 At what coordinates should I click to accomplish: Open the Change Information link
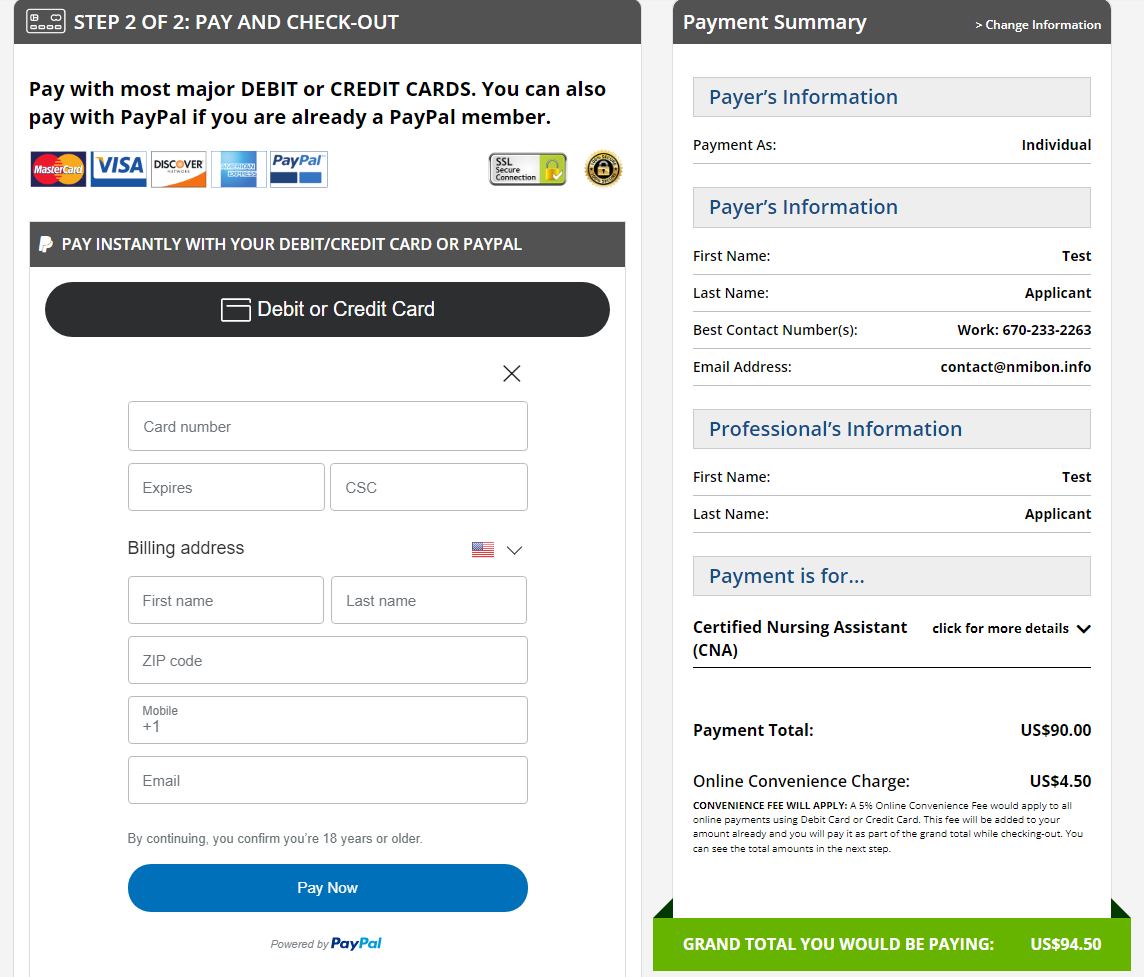(1038, 25)
